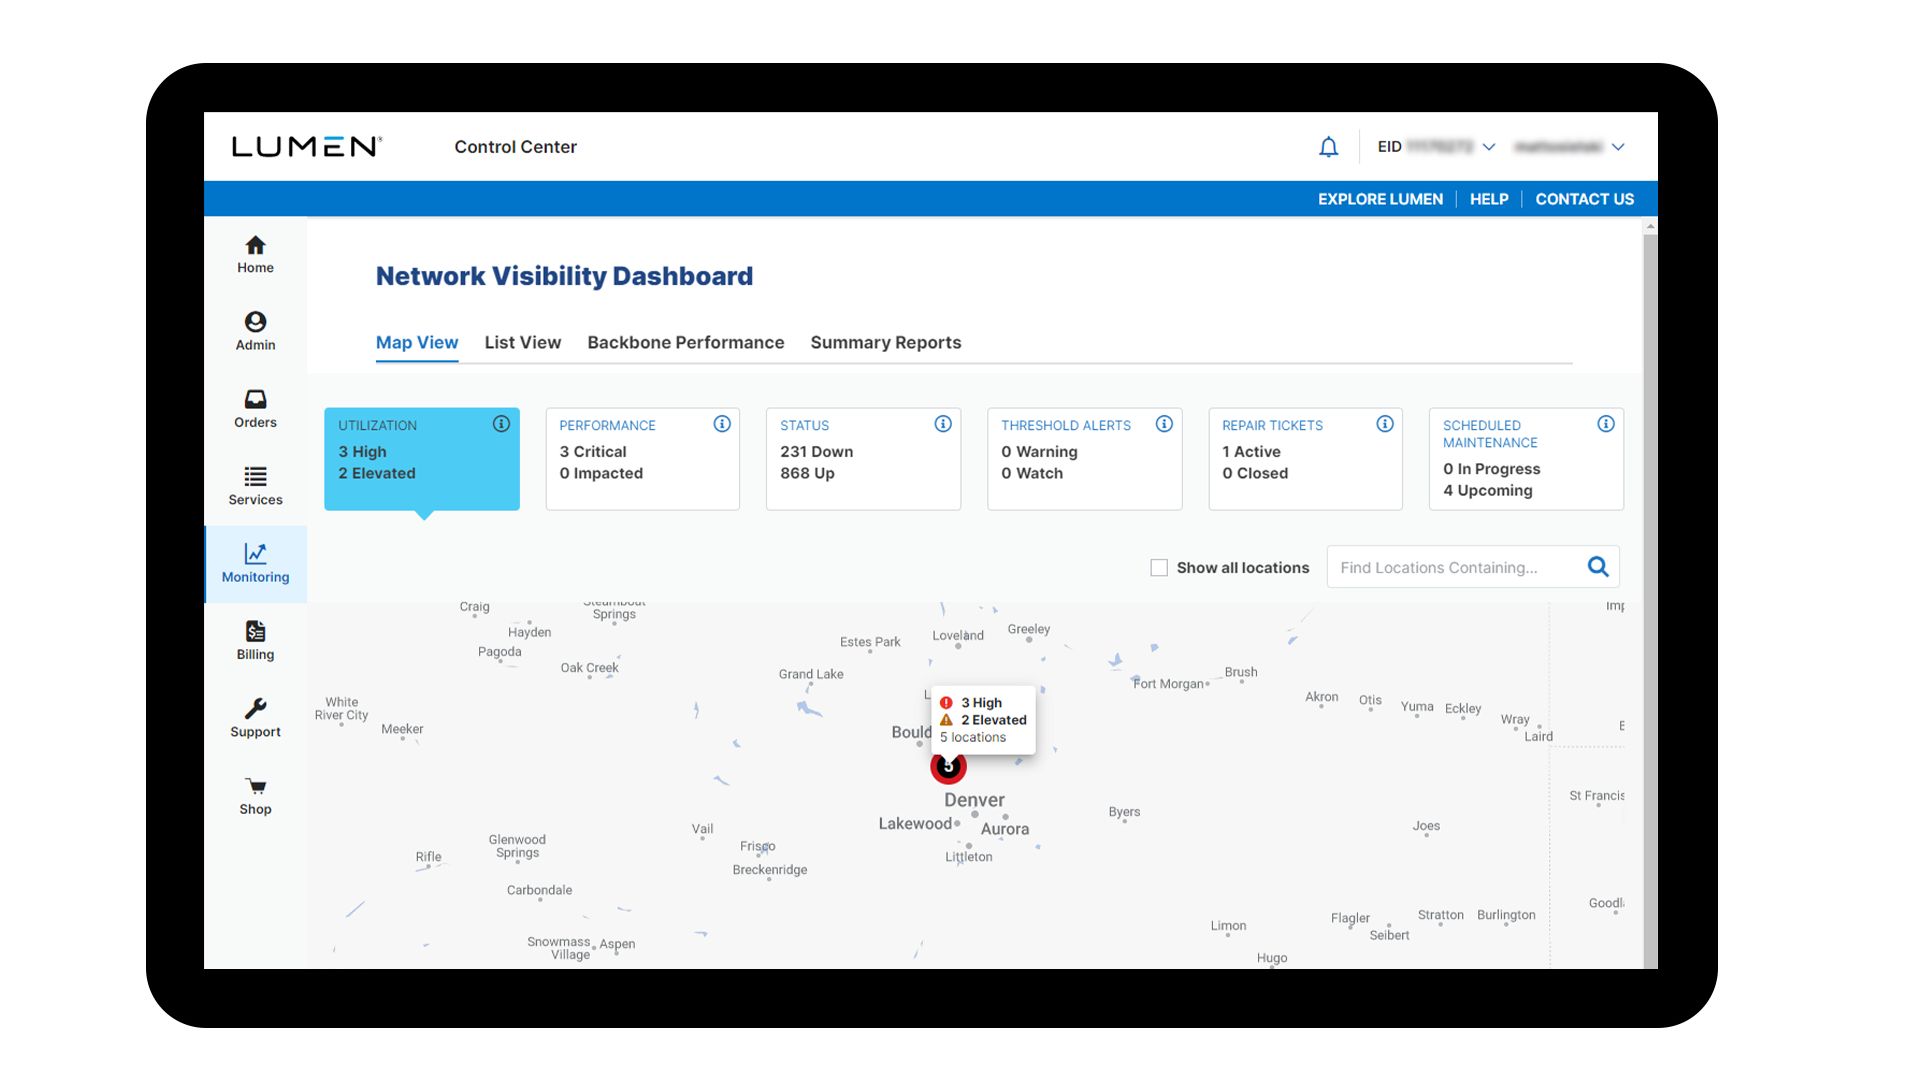
Task: Toggle Show all locations checkbox
Action: [x=1158, y=567]
